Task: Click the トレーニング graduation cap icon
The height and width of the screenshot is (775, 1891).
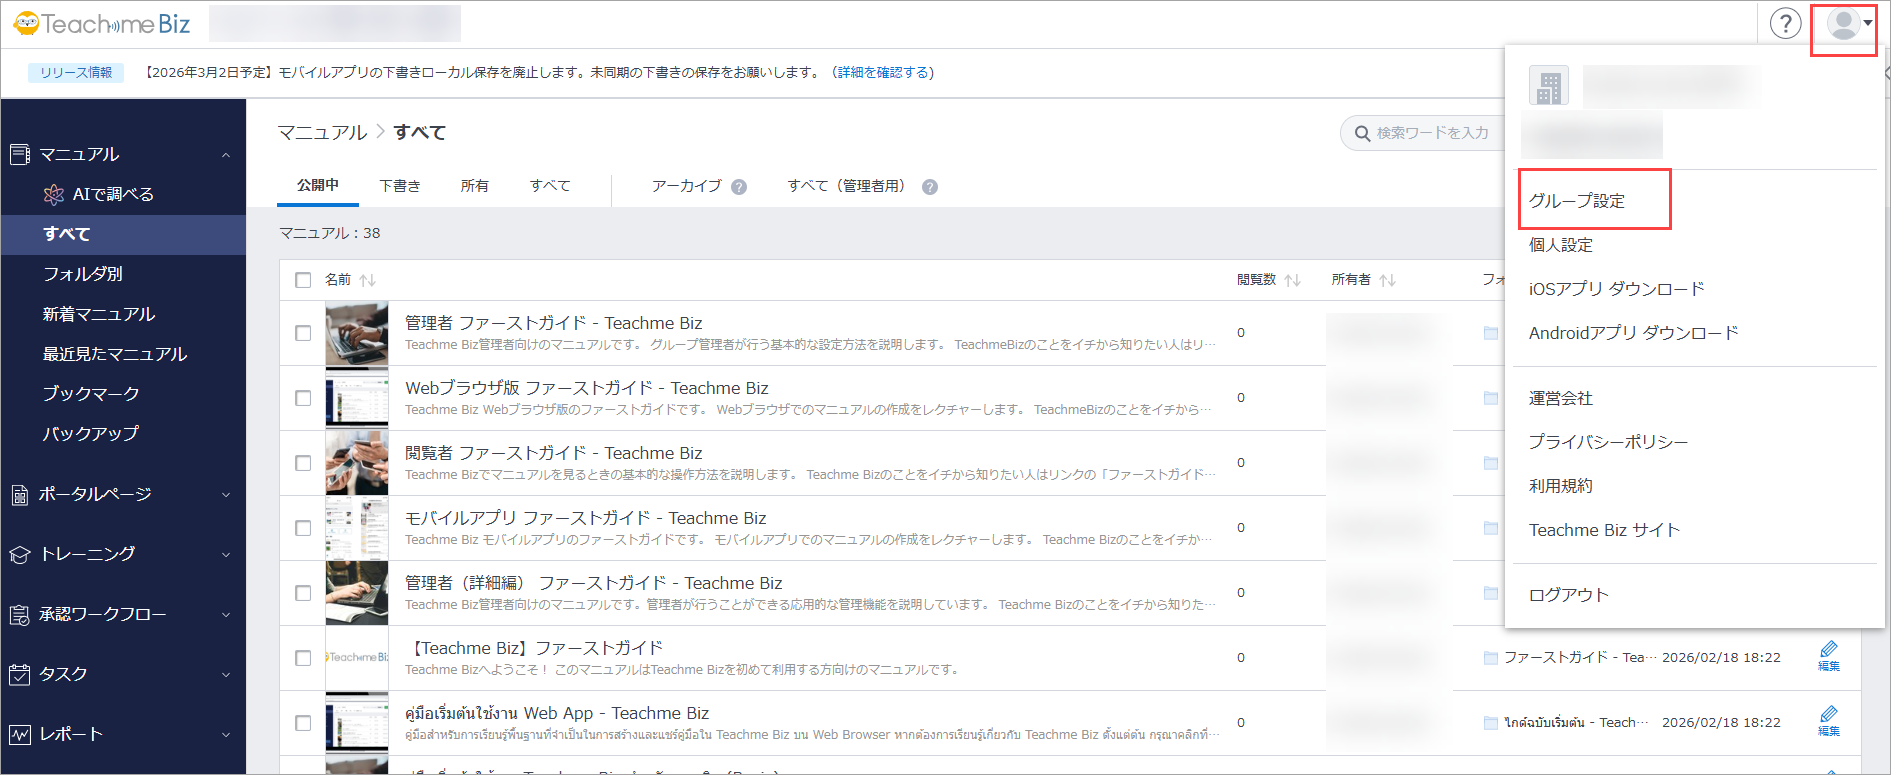Action: coord(20,554)
